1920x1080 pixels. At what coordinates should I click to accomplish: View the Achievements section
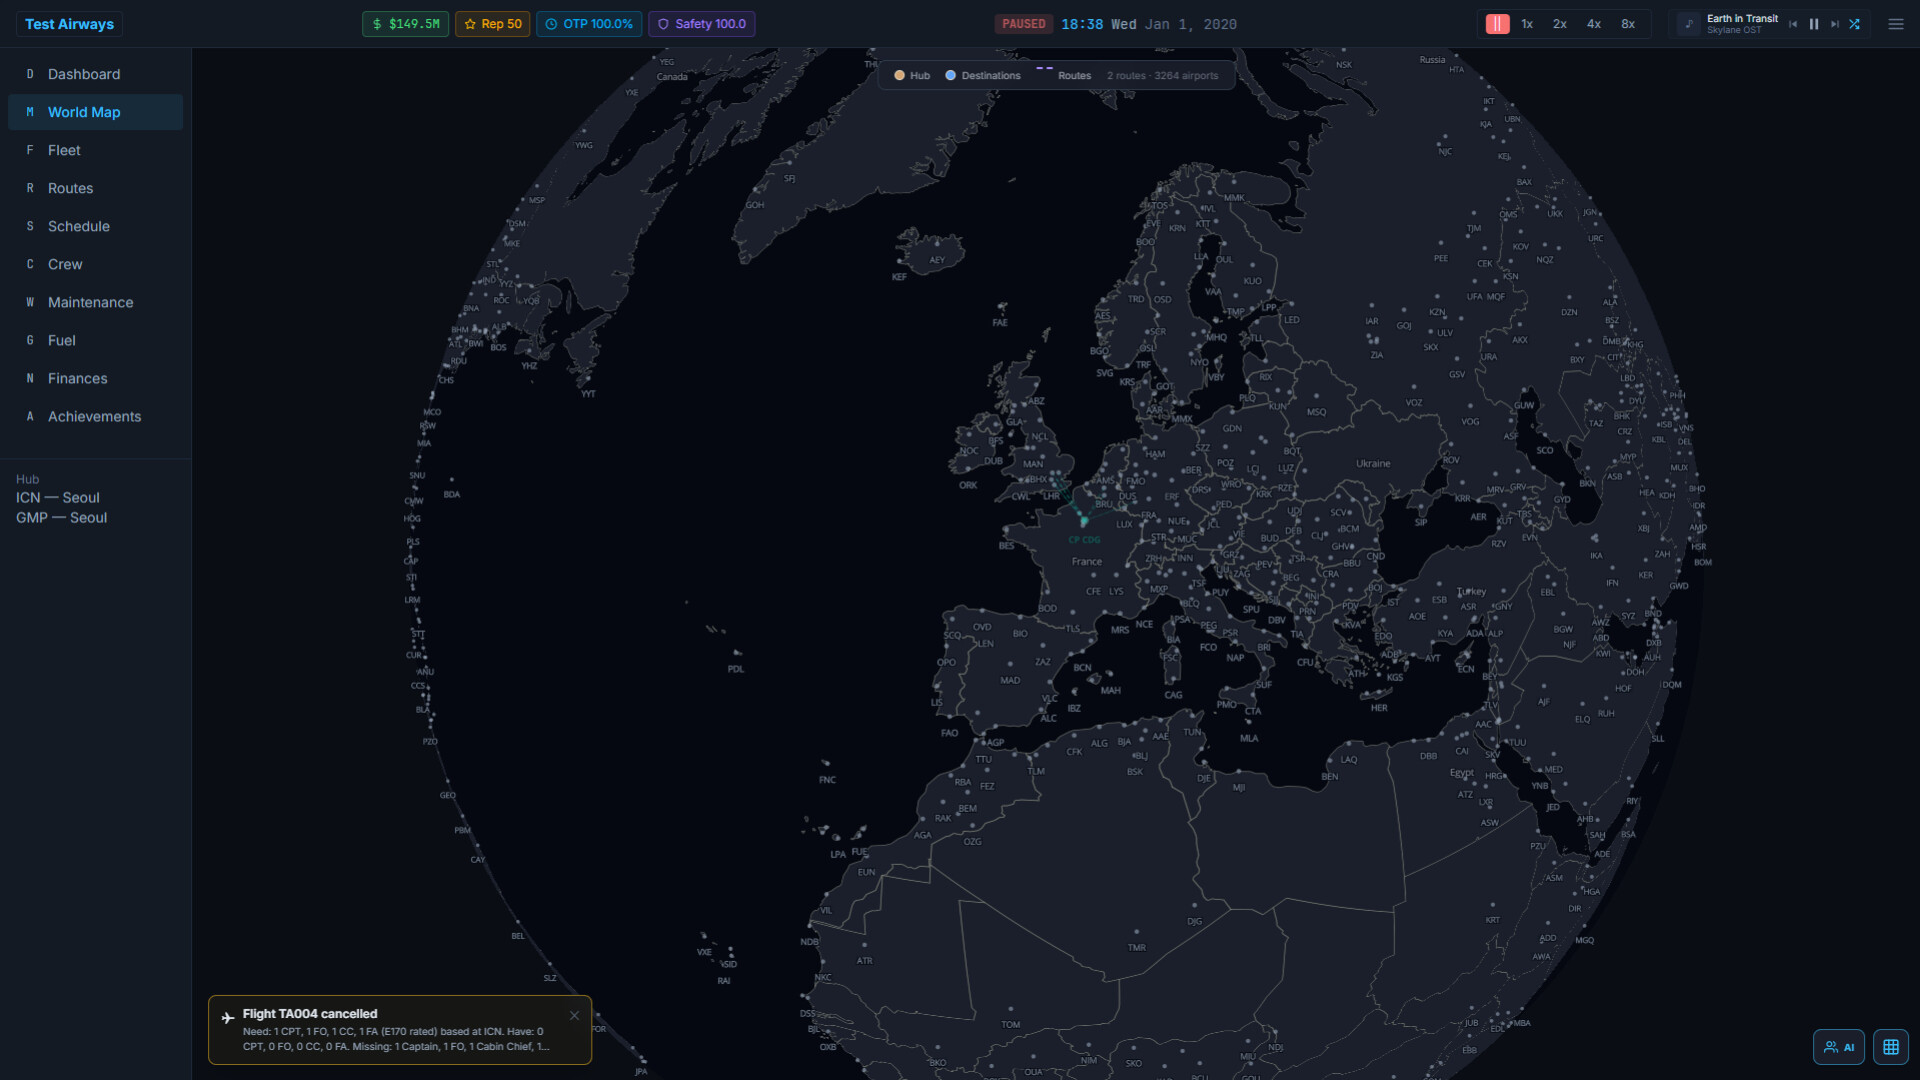(95, 416)
